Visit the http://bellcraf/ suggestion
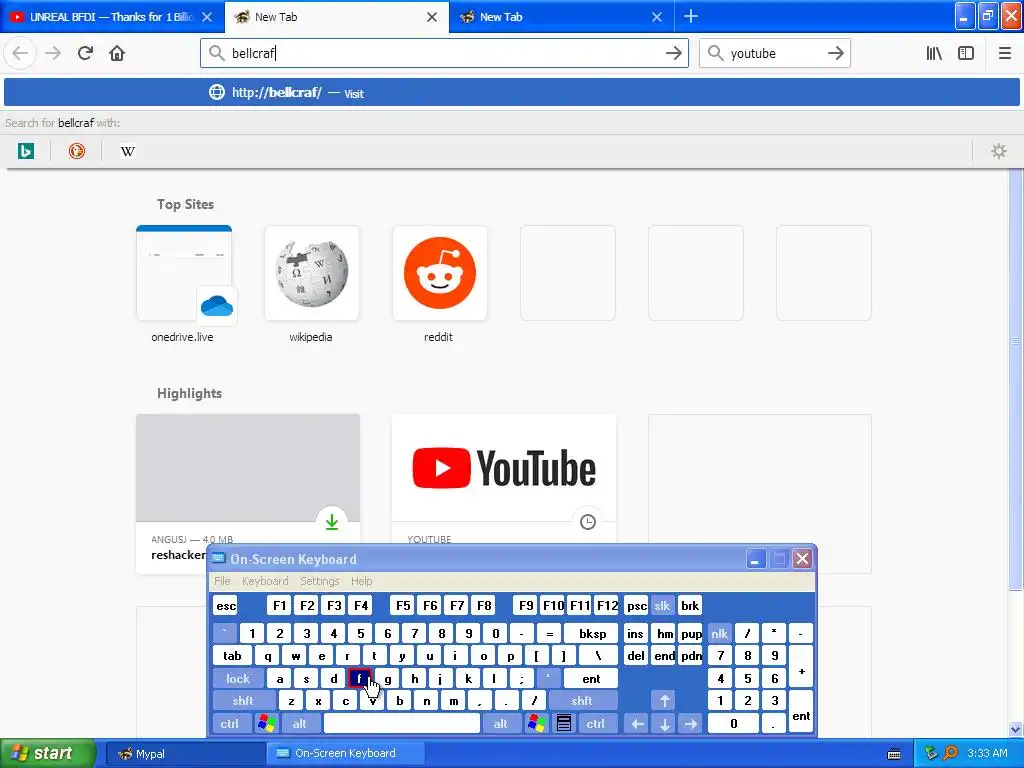This screenshot has width=1024, height=768. pyautogui.click(x=512, y=93)
